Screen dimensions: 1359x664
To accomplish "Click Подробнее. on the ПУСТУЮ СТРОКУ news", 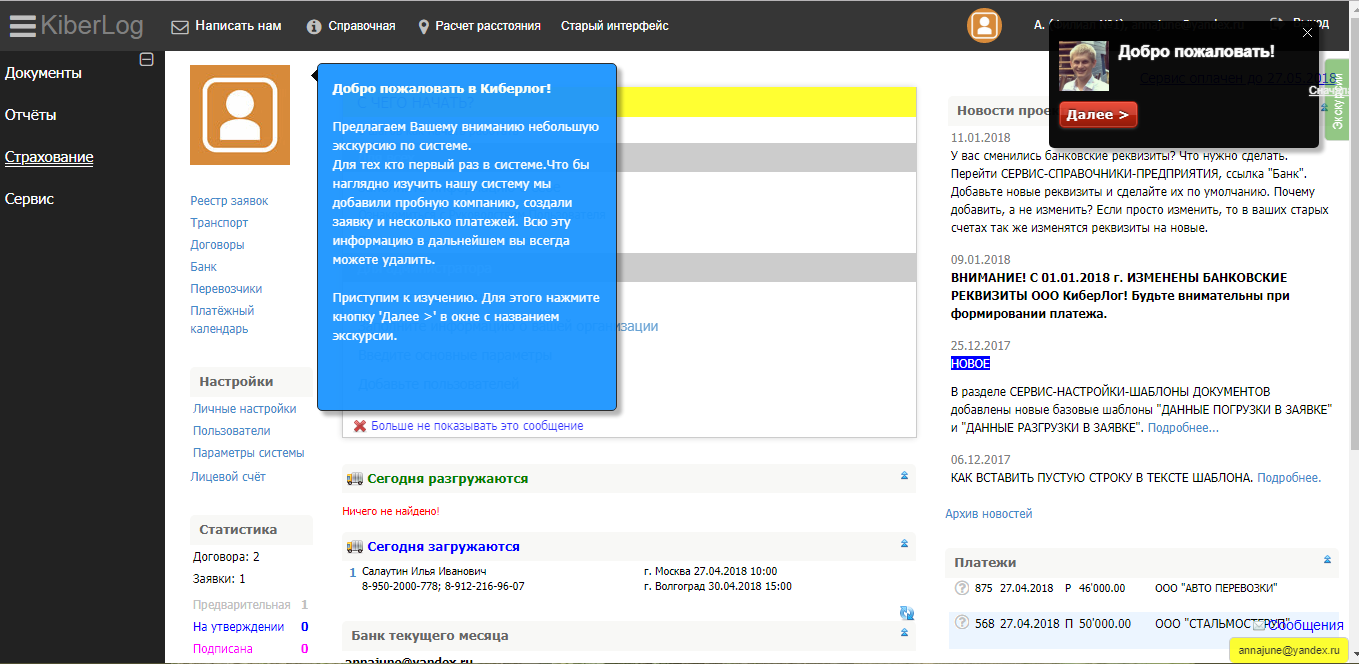I will coord(1289,478).
